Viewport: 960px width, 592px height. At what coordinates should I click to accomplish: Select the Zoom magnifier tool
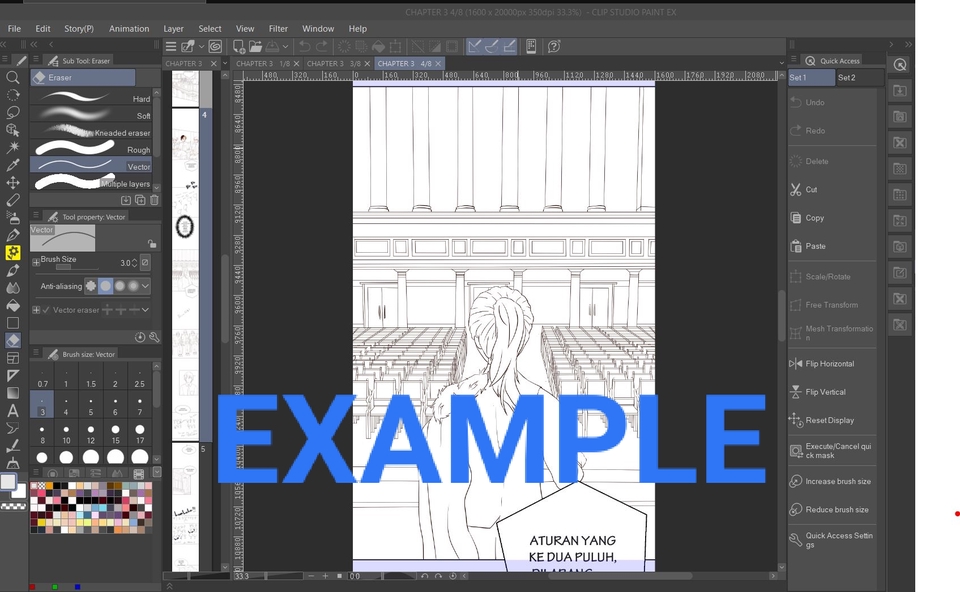click(13, 76)
